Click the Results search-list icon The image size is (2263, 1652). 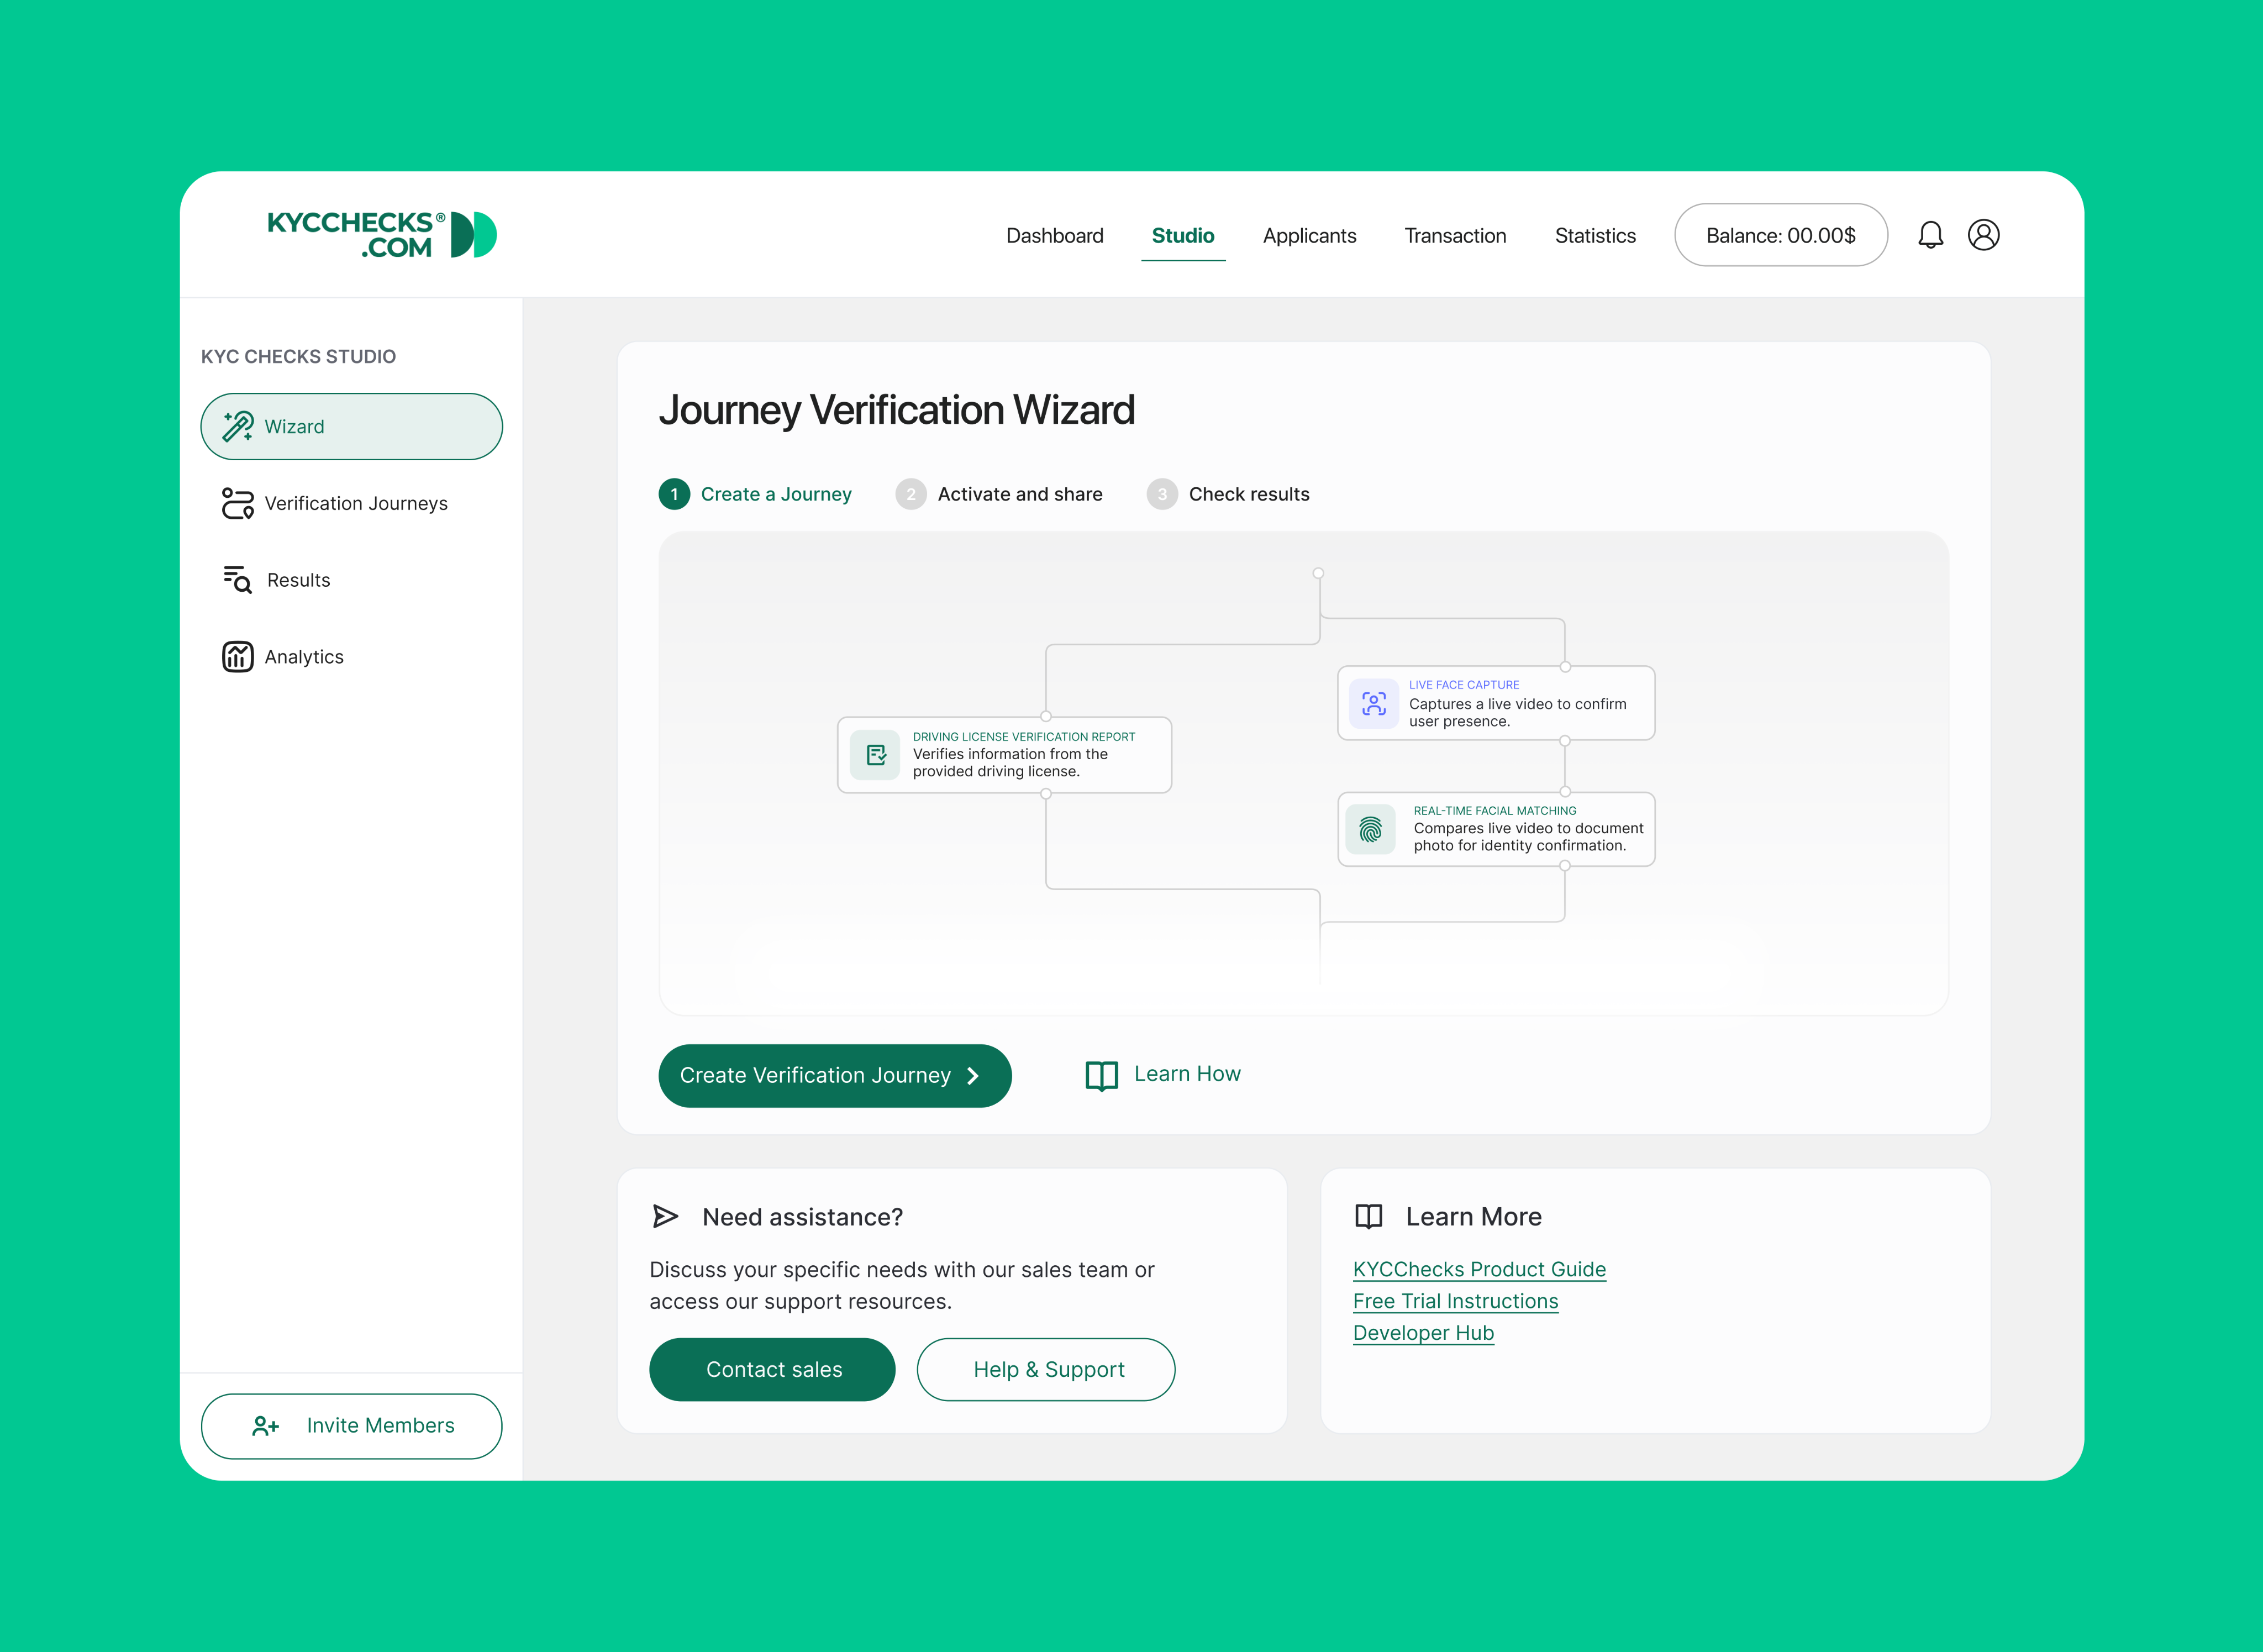pos(238,580)
